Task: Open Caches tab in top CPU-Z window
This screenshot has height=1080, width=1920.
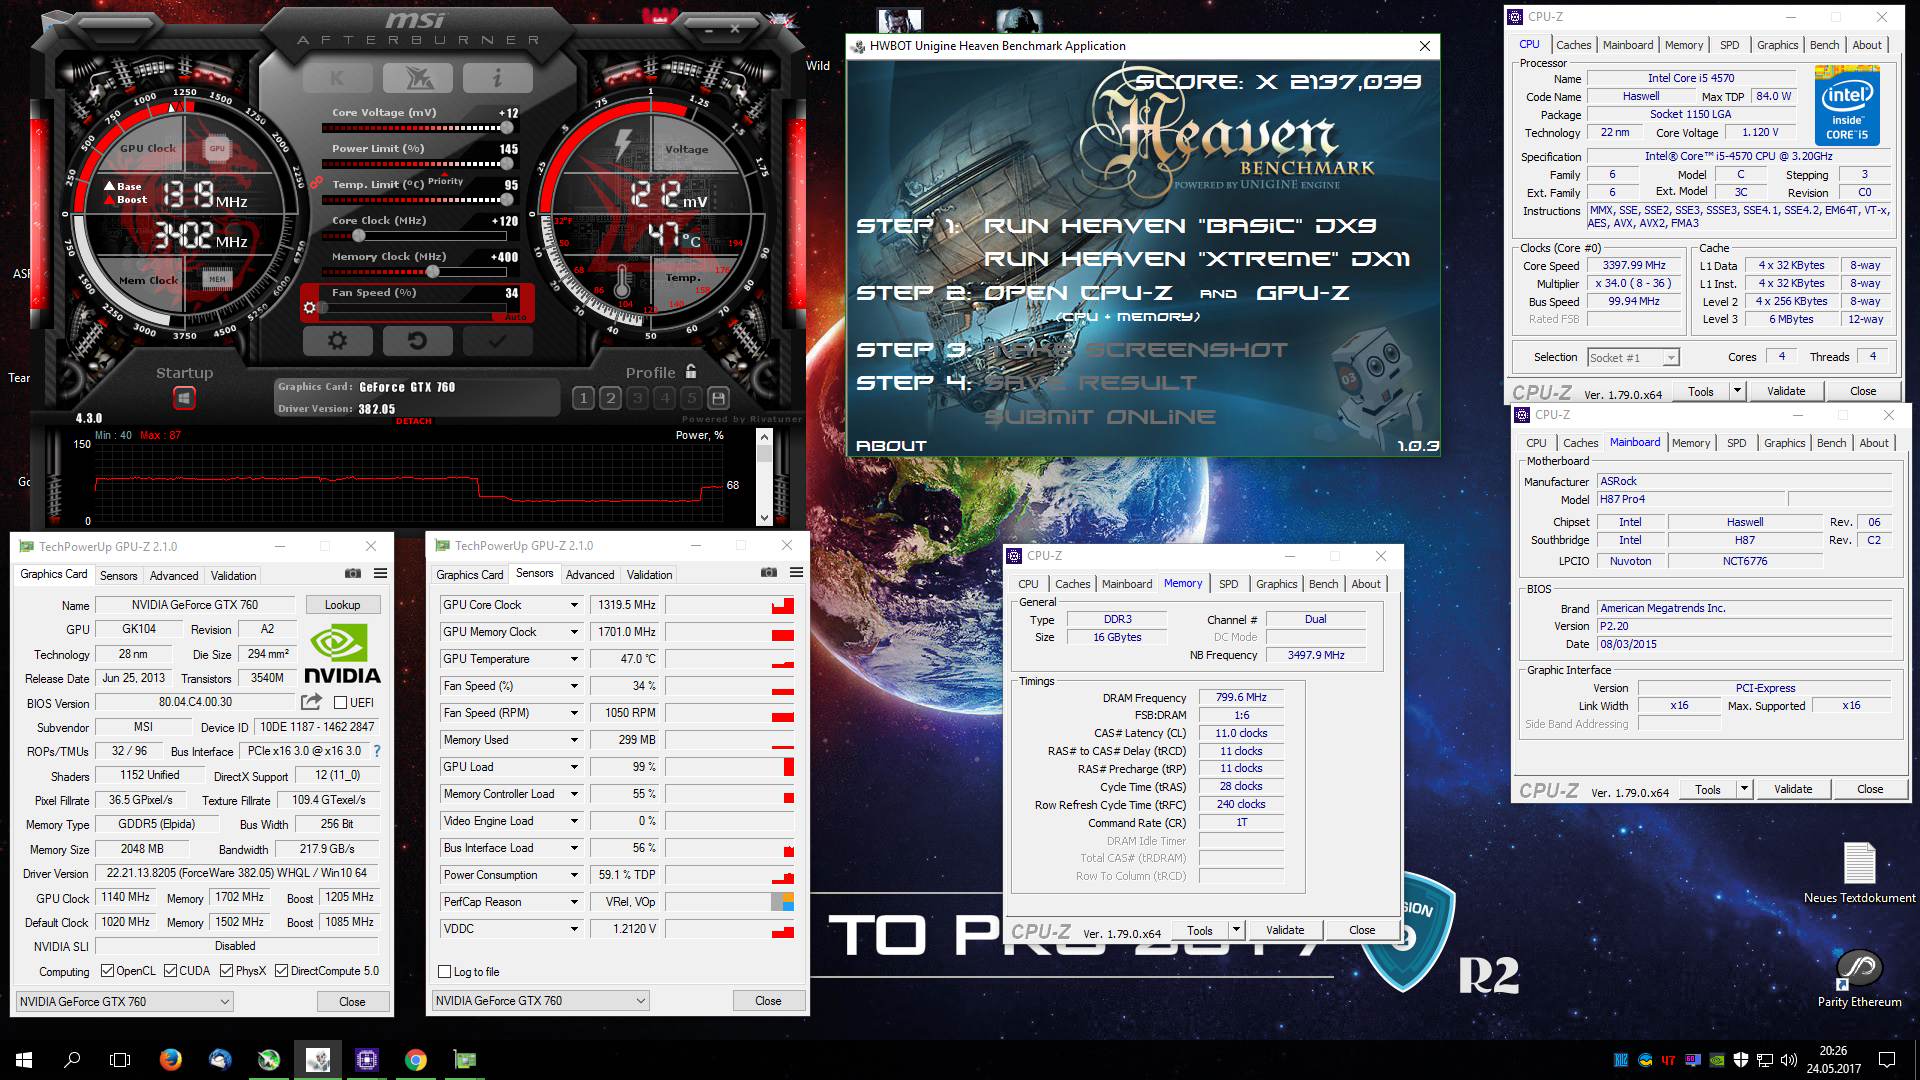Action: 1573,45
